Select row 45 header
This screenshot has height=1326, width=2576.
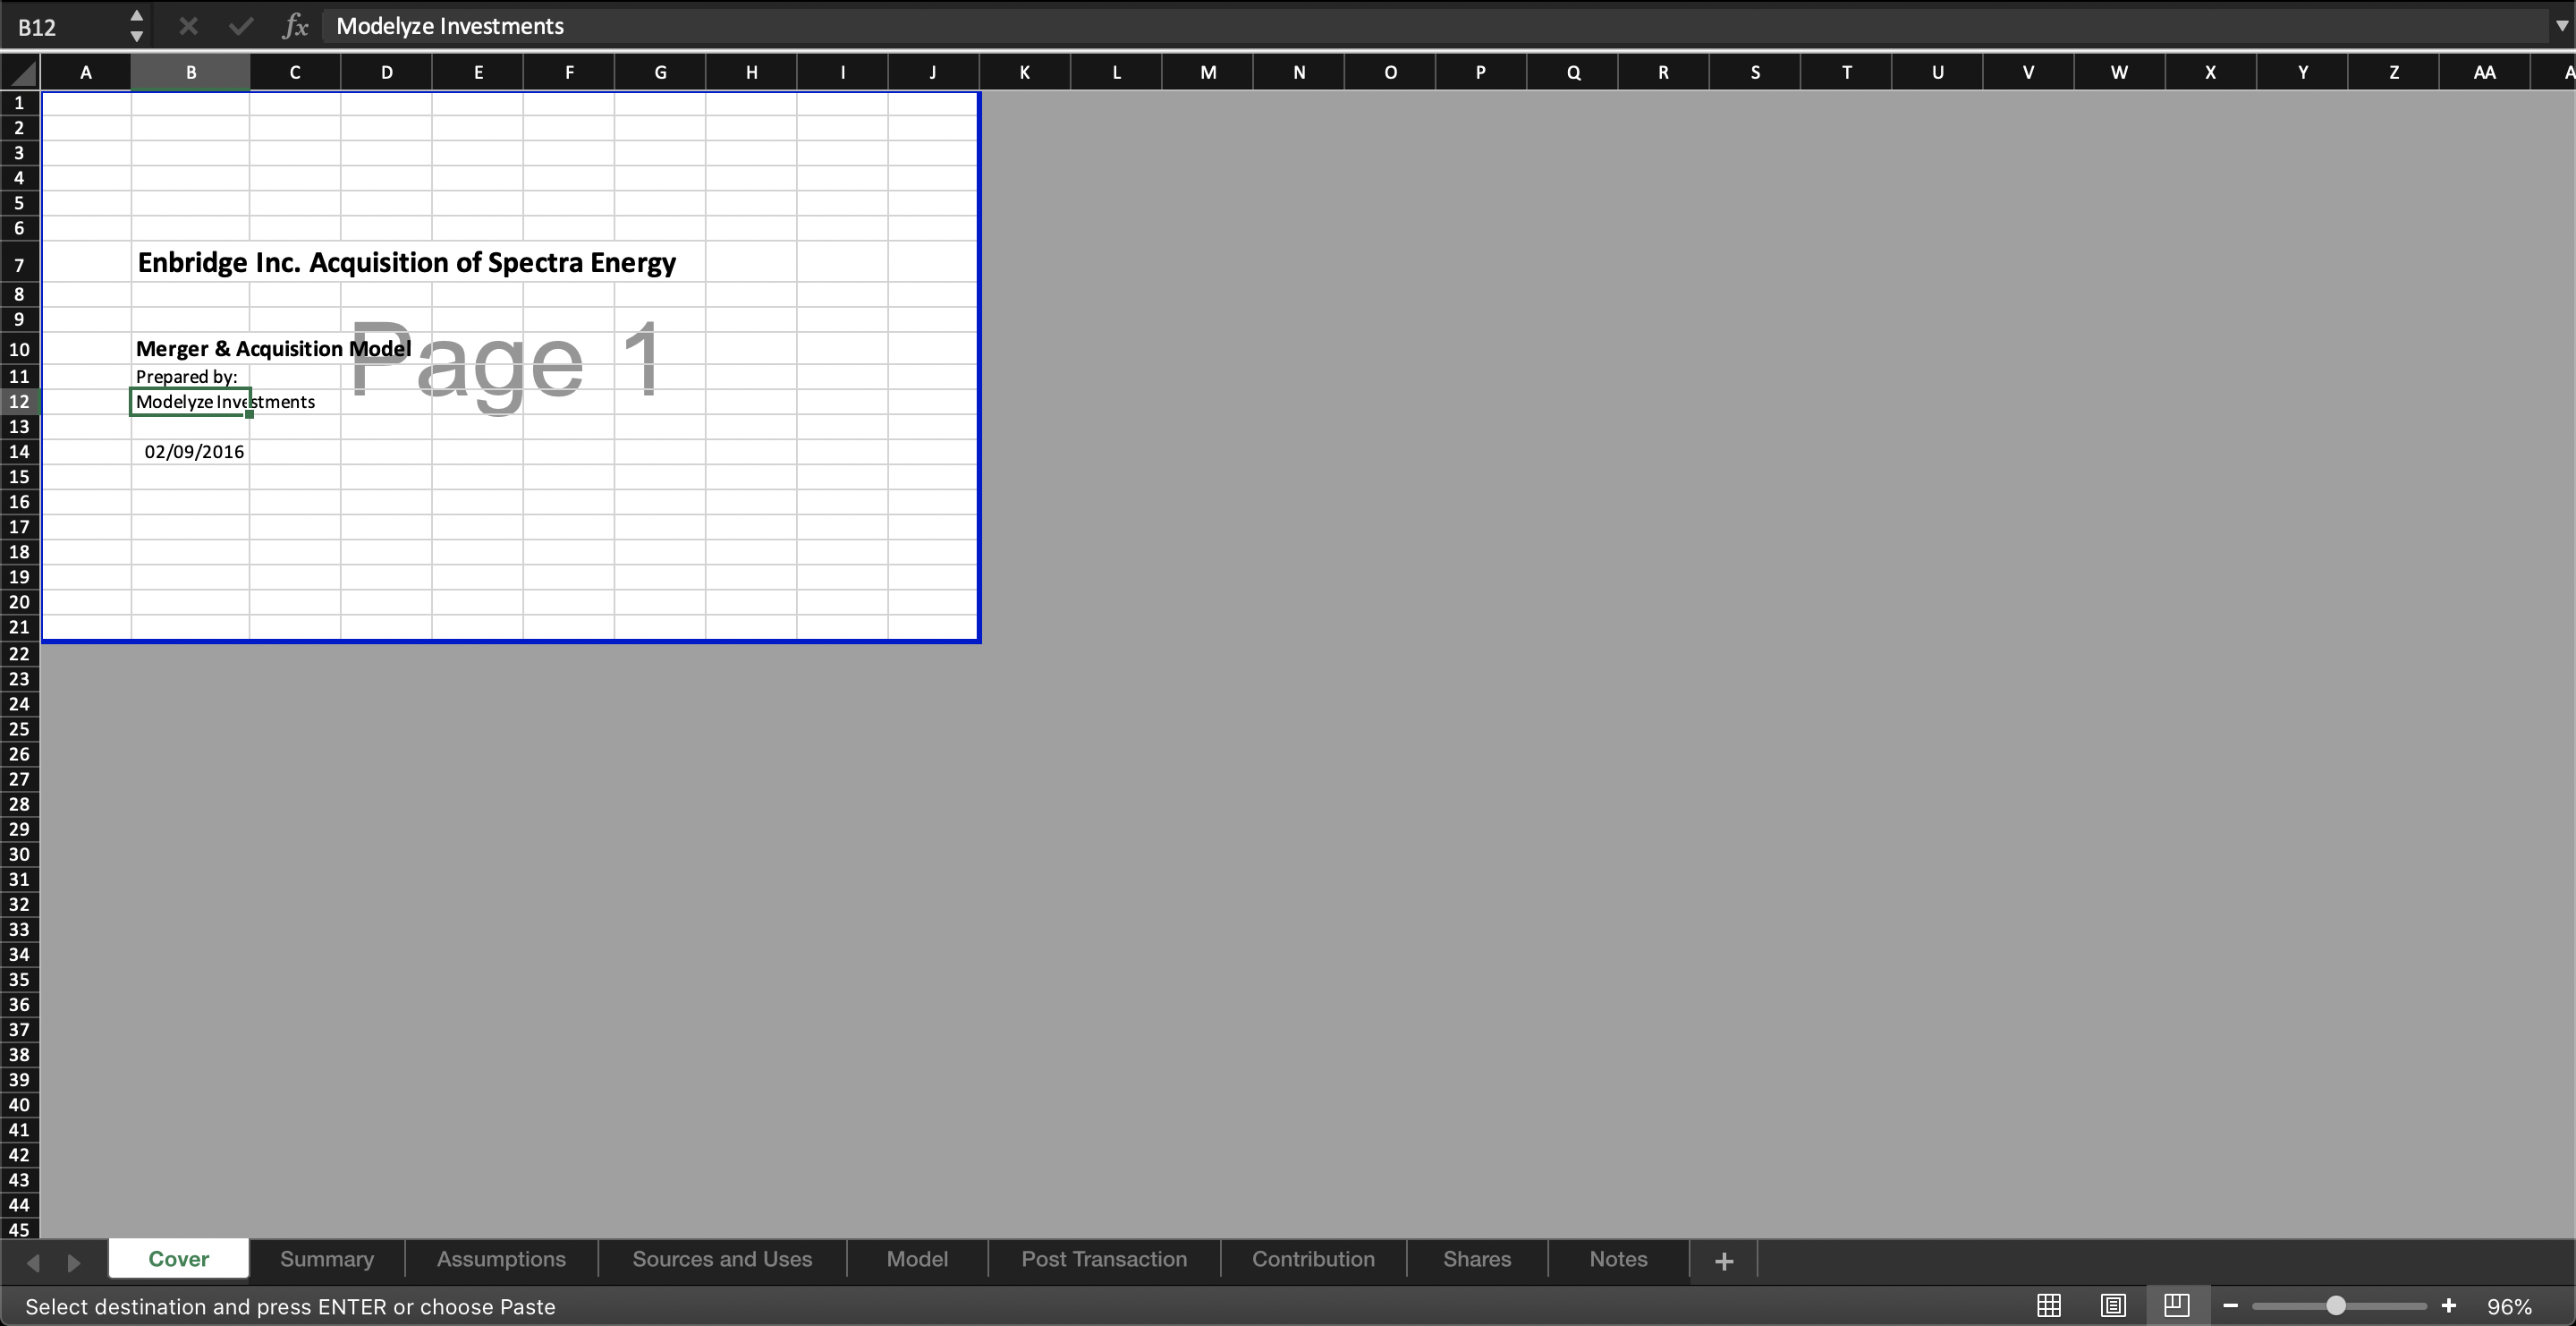click(x=19, y=1229)
